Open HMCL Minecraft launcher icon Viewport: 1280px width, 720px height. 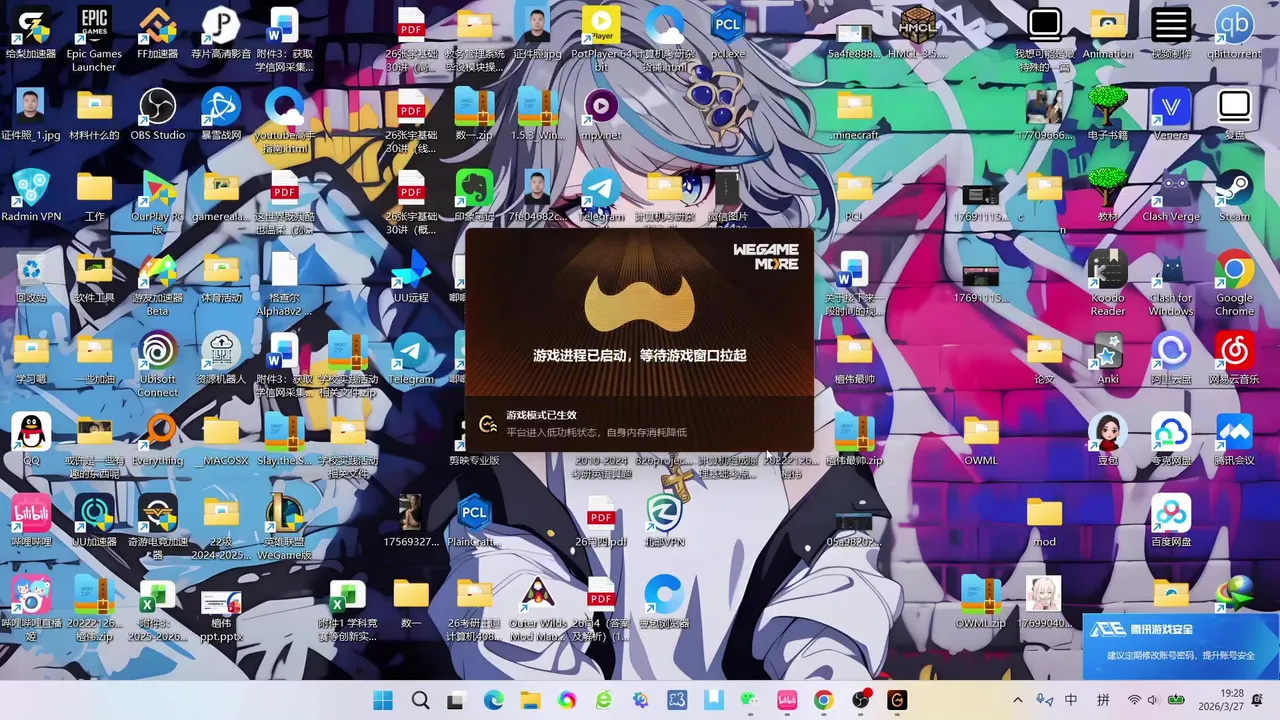coord(918,33)
